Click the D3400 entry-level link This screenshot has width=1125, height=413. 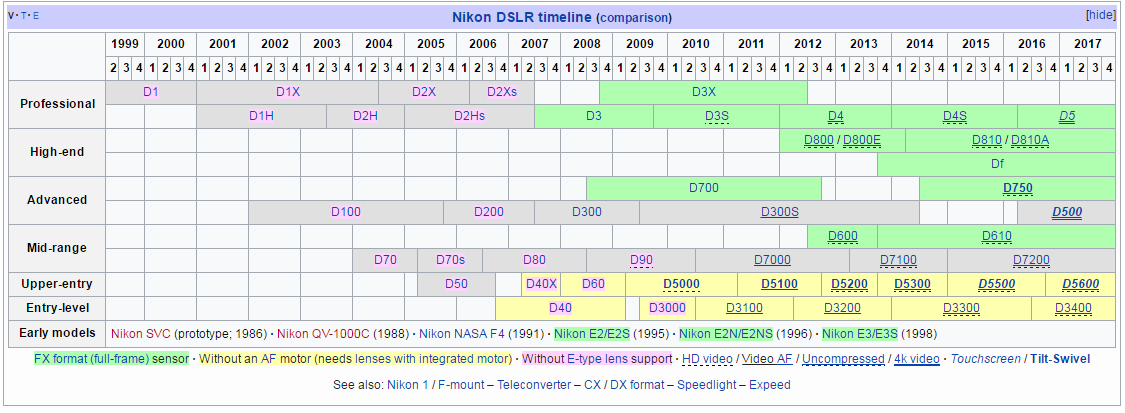click(x=1073, y=308)
